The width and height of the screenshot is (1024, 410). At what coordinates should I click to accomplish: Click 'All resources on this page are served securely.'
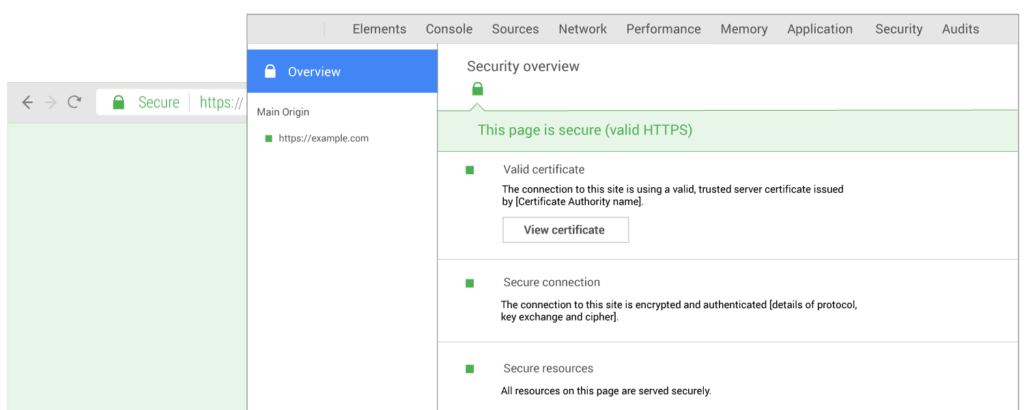coord(606,392)
